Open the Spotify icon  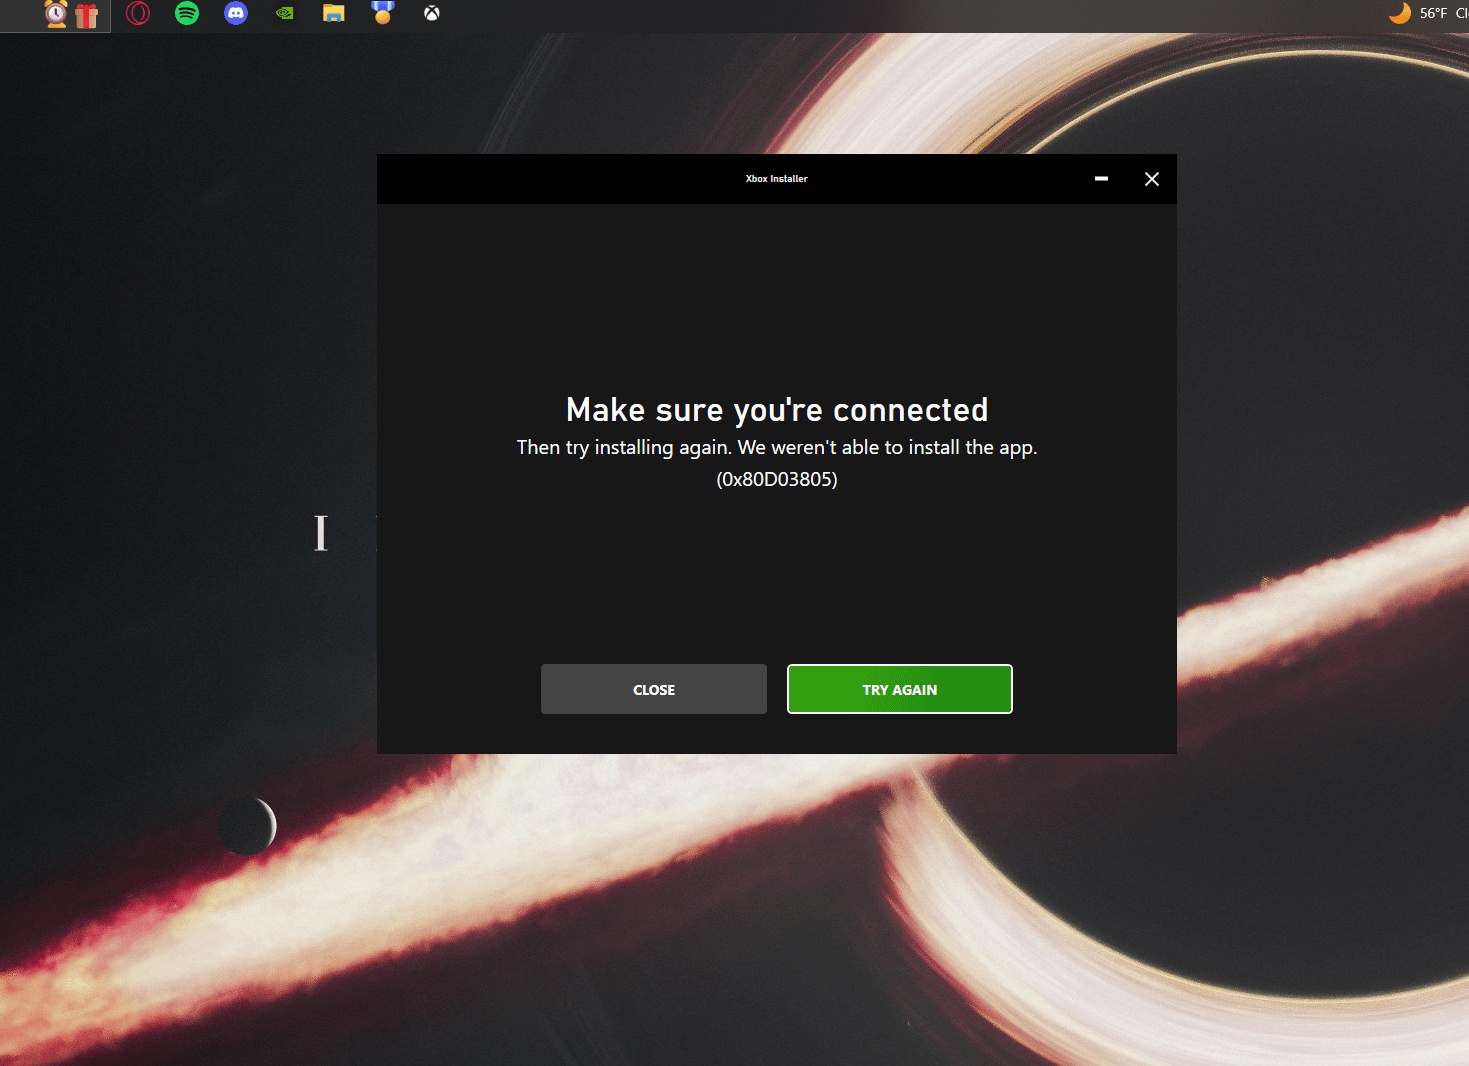pyautogui.click(x=187, y=13)
